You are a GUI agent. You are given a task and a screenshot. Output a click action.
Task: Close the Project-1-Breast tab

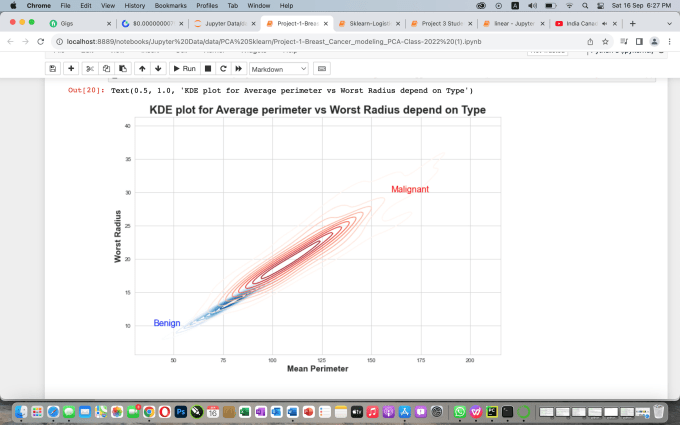(x=326, y=23)
